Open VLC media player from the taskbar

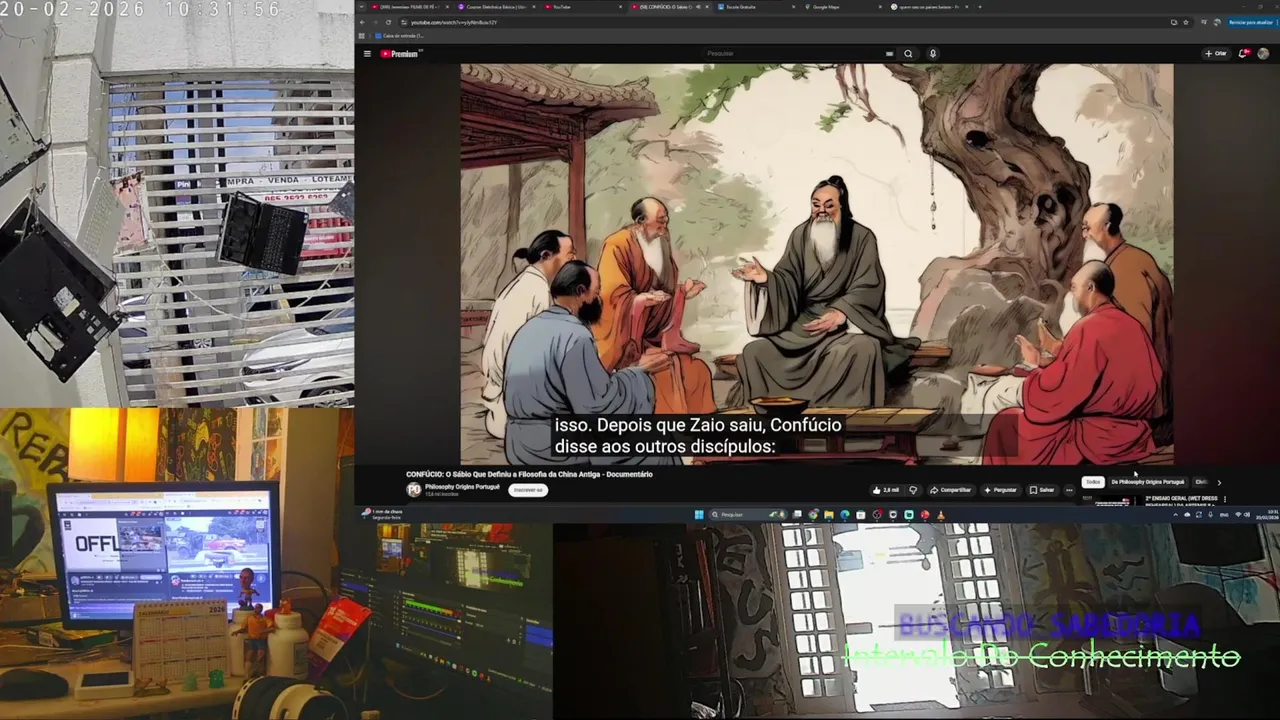point(940,515)
